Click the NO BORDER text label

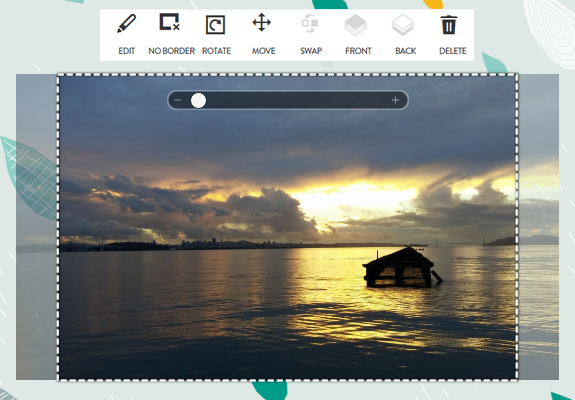pyautogui.click(x=171, y=51)
